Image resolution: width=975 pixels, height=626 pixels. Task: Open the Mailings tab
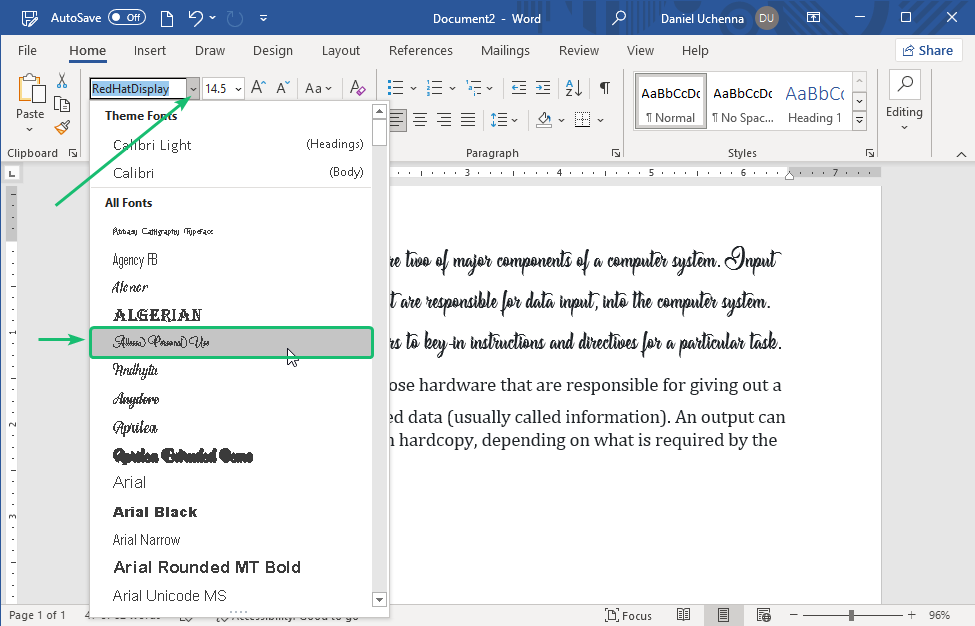(x=505, y=50)
